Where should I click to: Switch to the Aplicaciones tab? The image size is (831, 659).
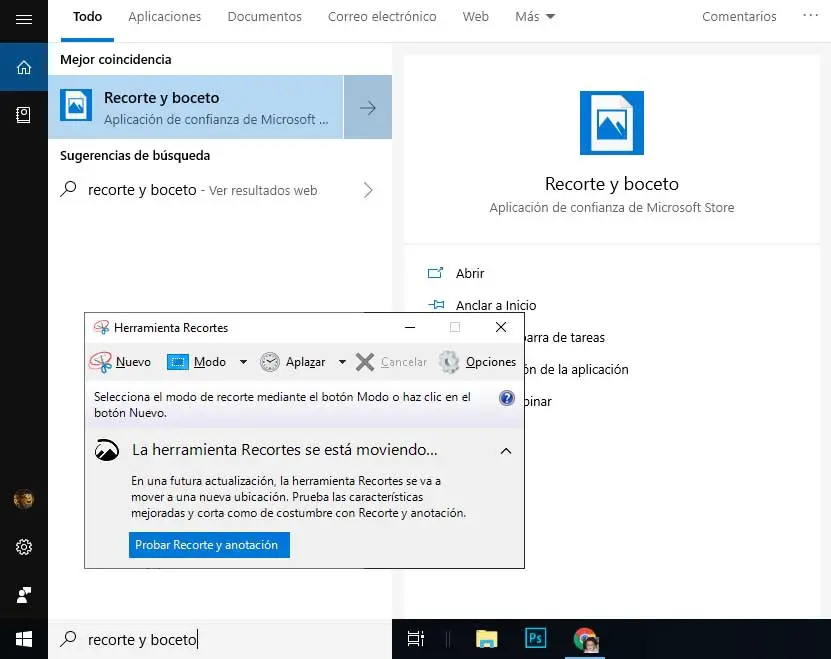click(165, 16)
